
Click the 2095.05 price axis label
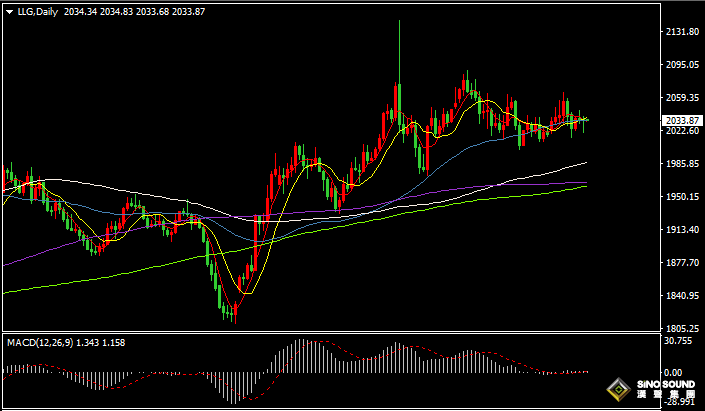point(681,65)
